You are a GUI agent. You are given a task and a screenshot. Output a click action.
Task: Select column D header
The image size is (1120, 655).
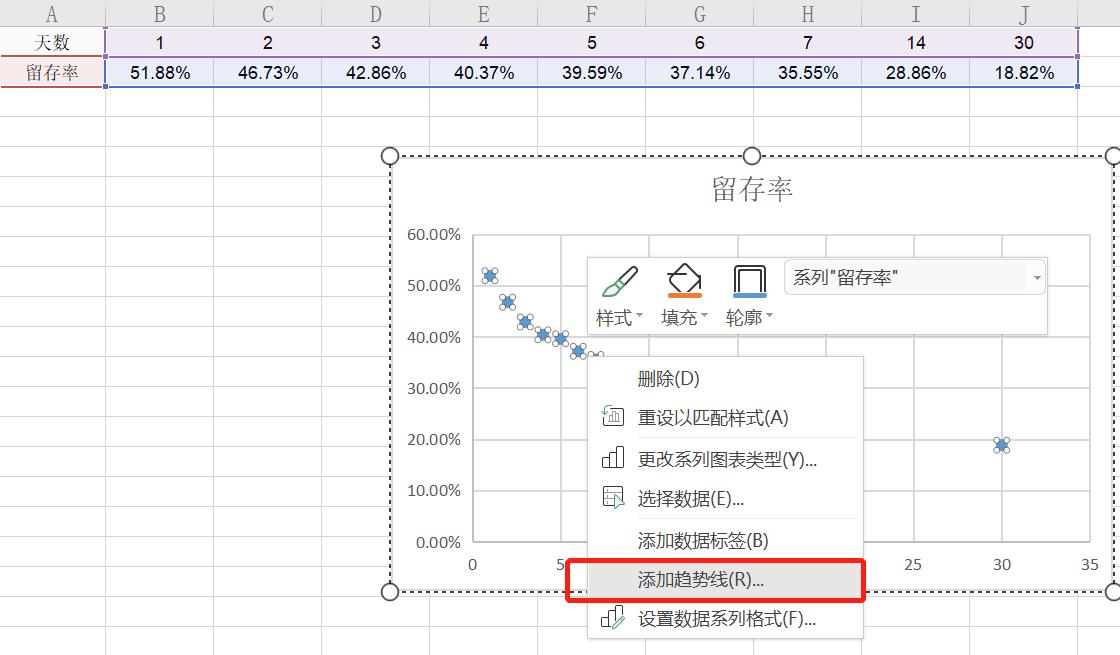[x=375, y=14]
